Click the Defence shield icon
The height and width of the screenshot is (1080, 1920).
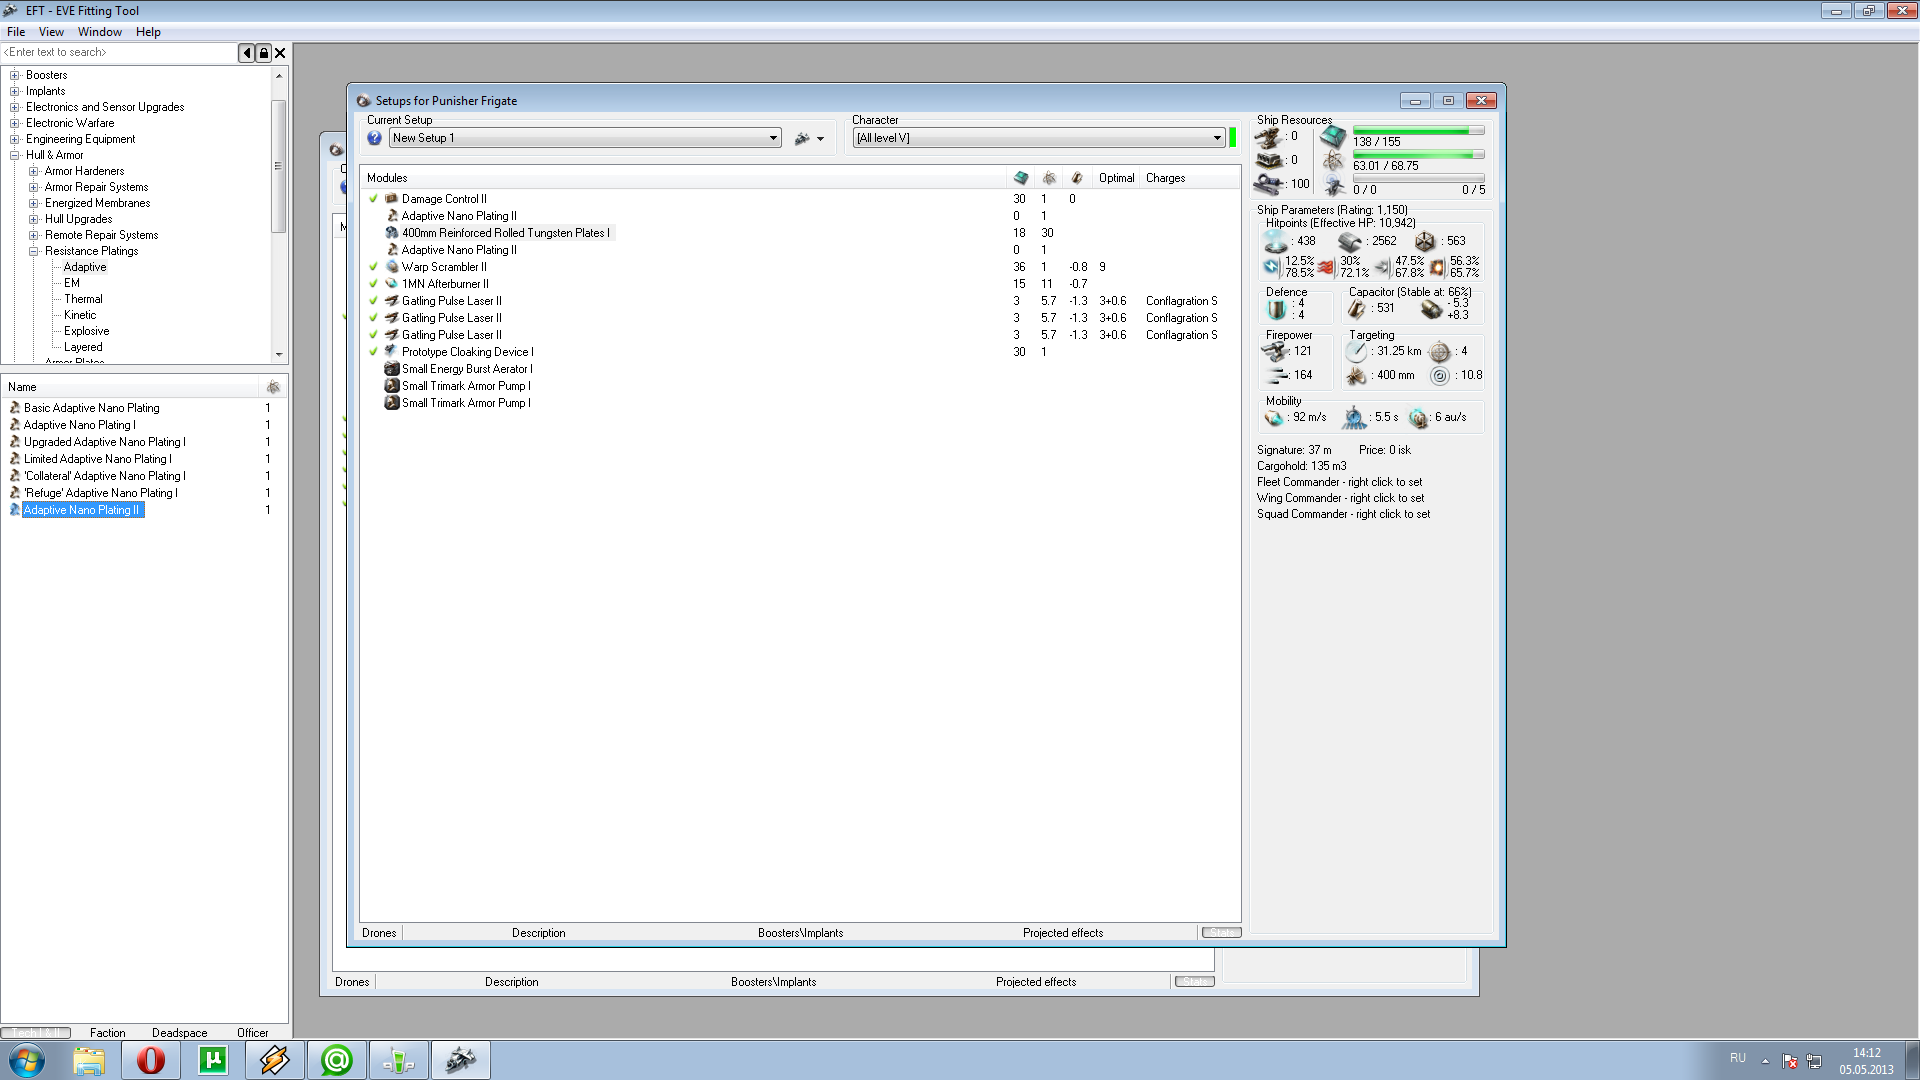coord(1277,309)
